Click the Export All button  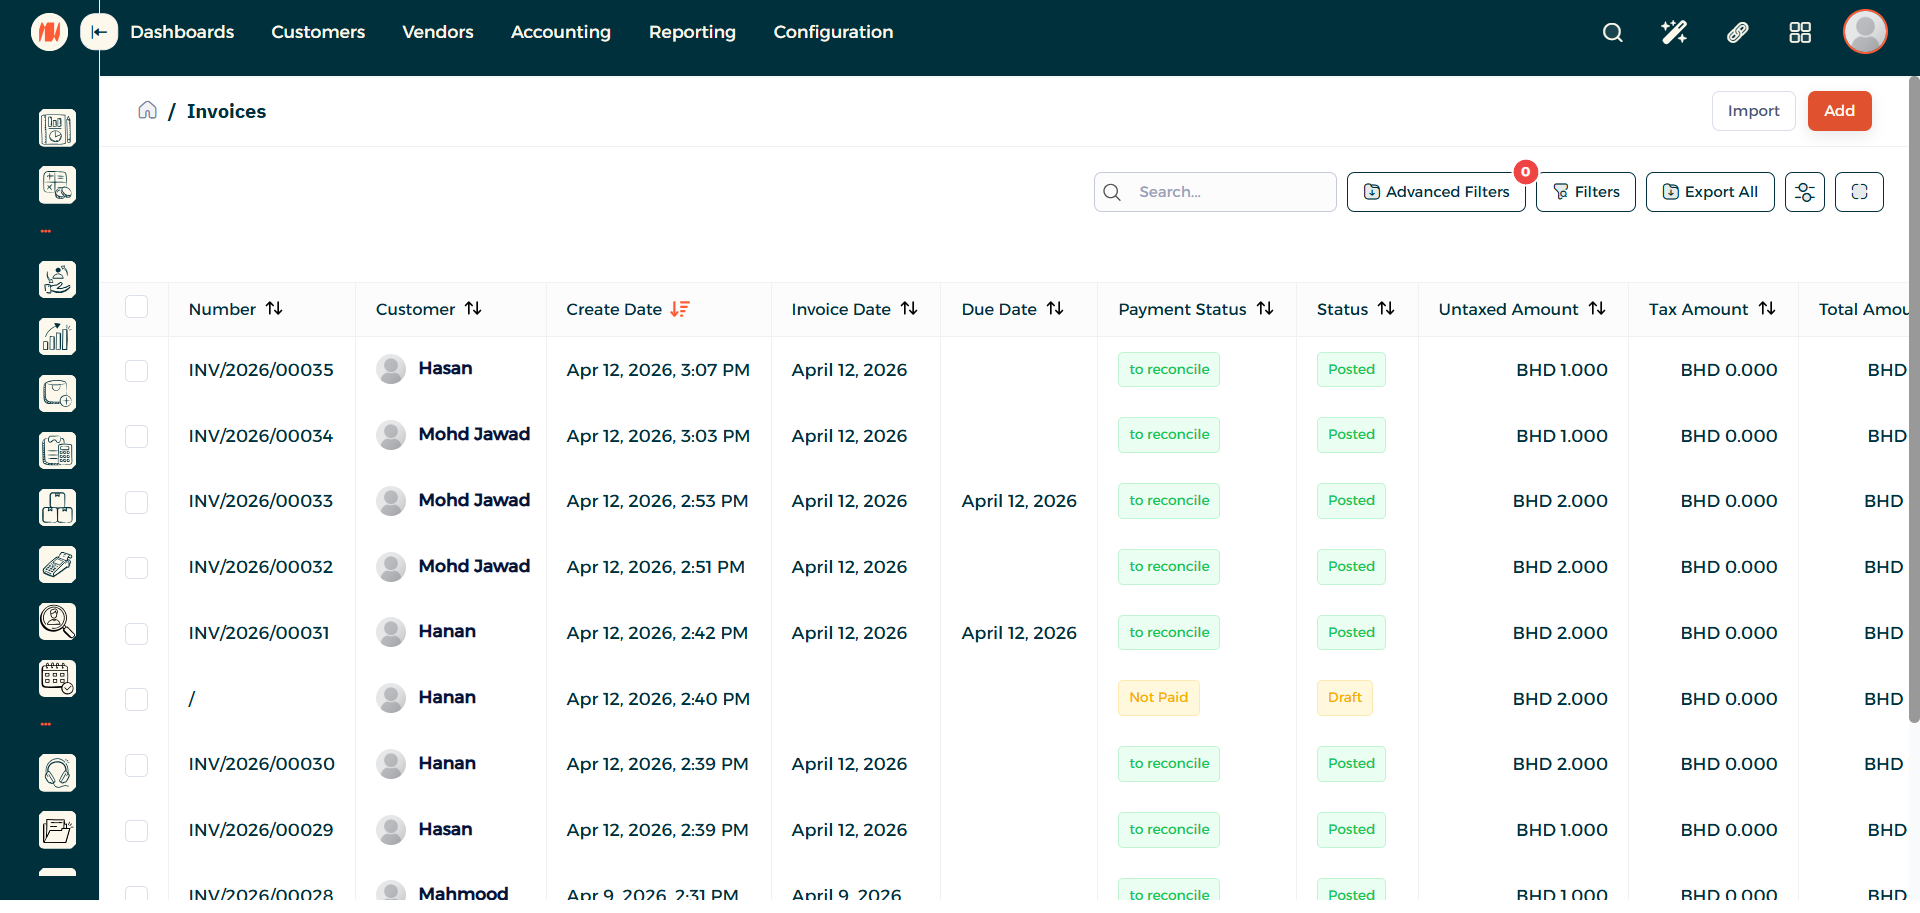pyautogui.click(x=1709, y=192)
